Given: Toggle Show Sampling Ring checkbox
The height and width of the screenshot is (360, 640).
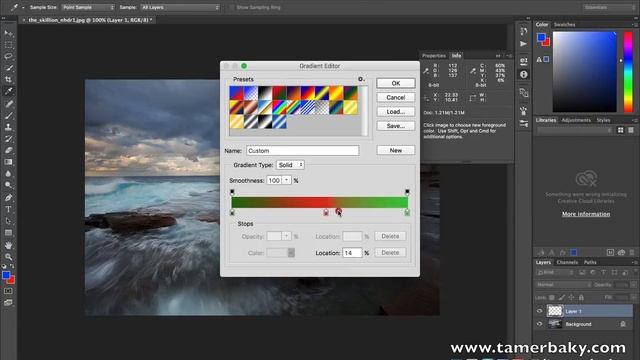Looking at the screenshot, I should click(x=232, y=7).
